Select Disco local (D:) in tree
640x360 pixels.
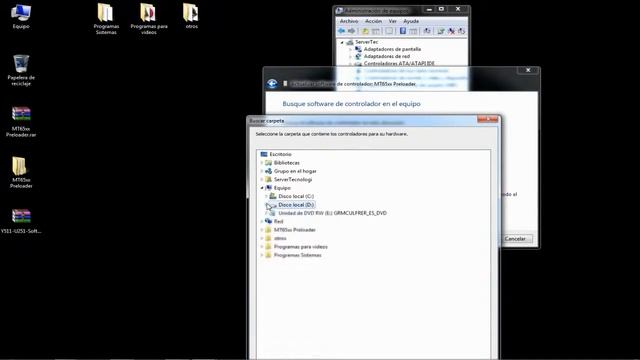point(296,205)
